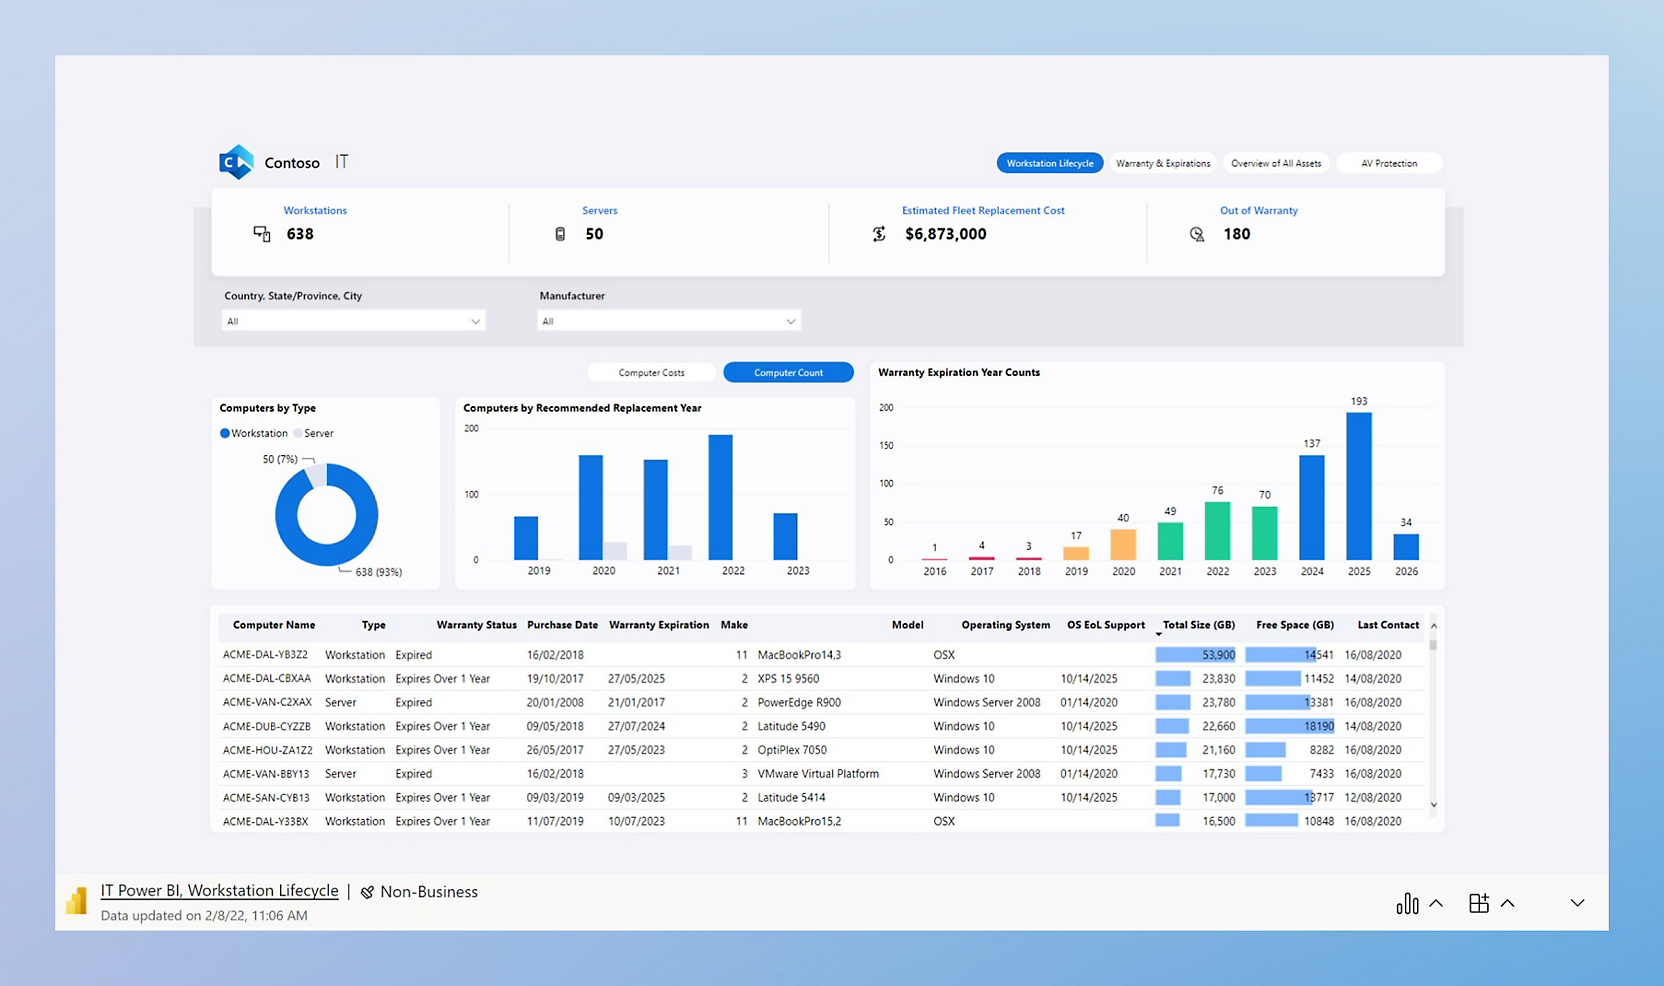Click the model cell PowerEdge R900
Viewport: 1664px width, 986px height.
click(x=799, y=702)
